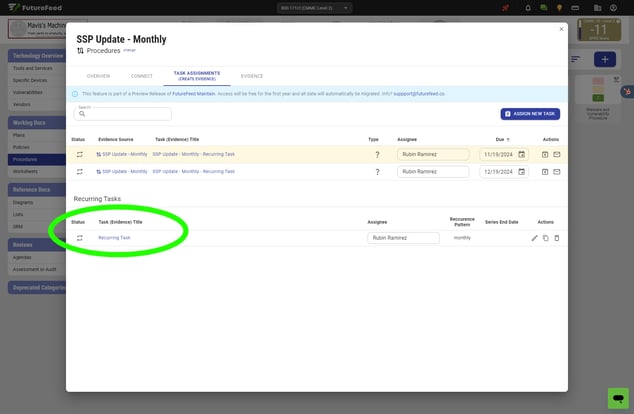Screen dimensions: 634x414
Task: Click the Assign New Task button
Action: (530, 114)
